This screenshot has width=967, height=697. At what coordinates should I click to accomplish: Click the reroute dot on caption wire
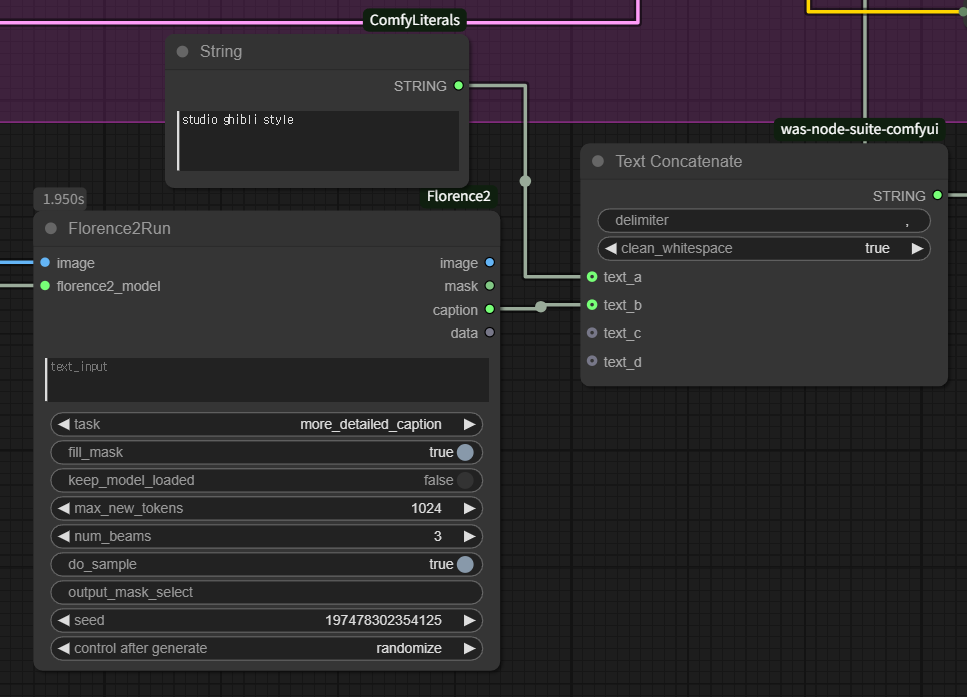click(x=541, y=307)
